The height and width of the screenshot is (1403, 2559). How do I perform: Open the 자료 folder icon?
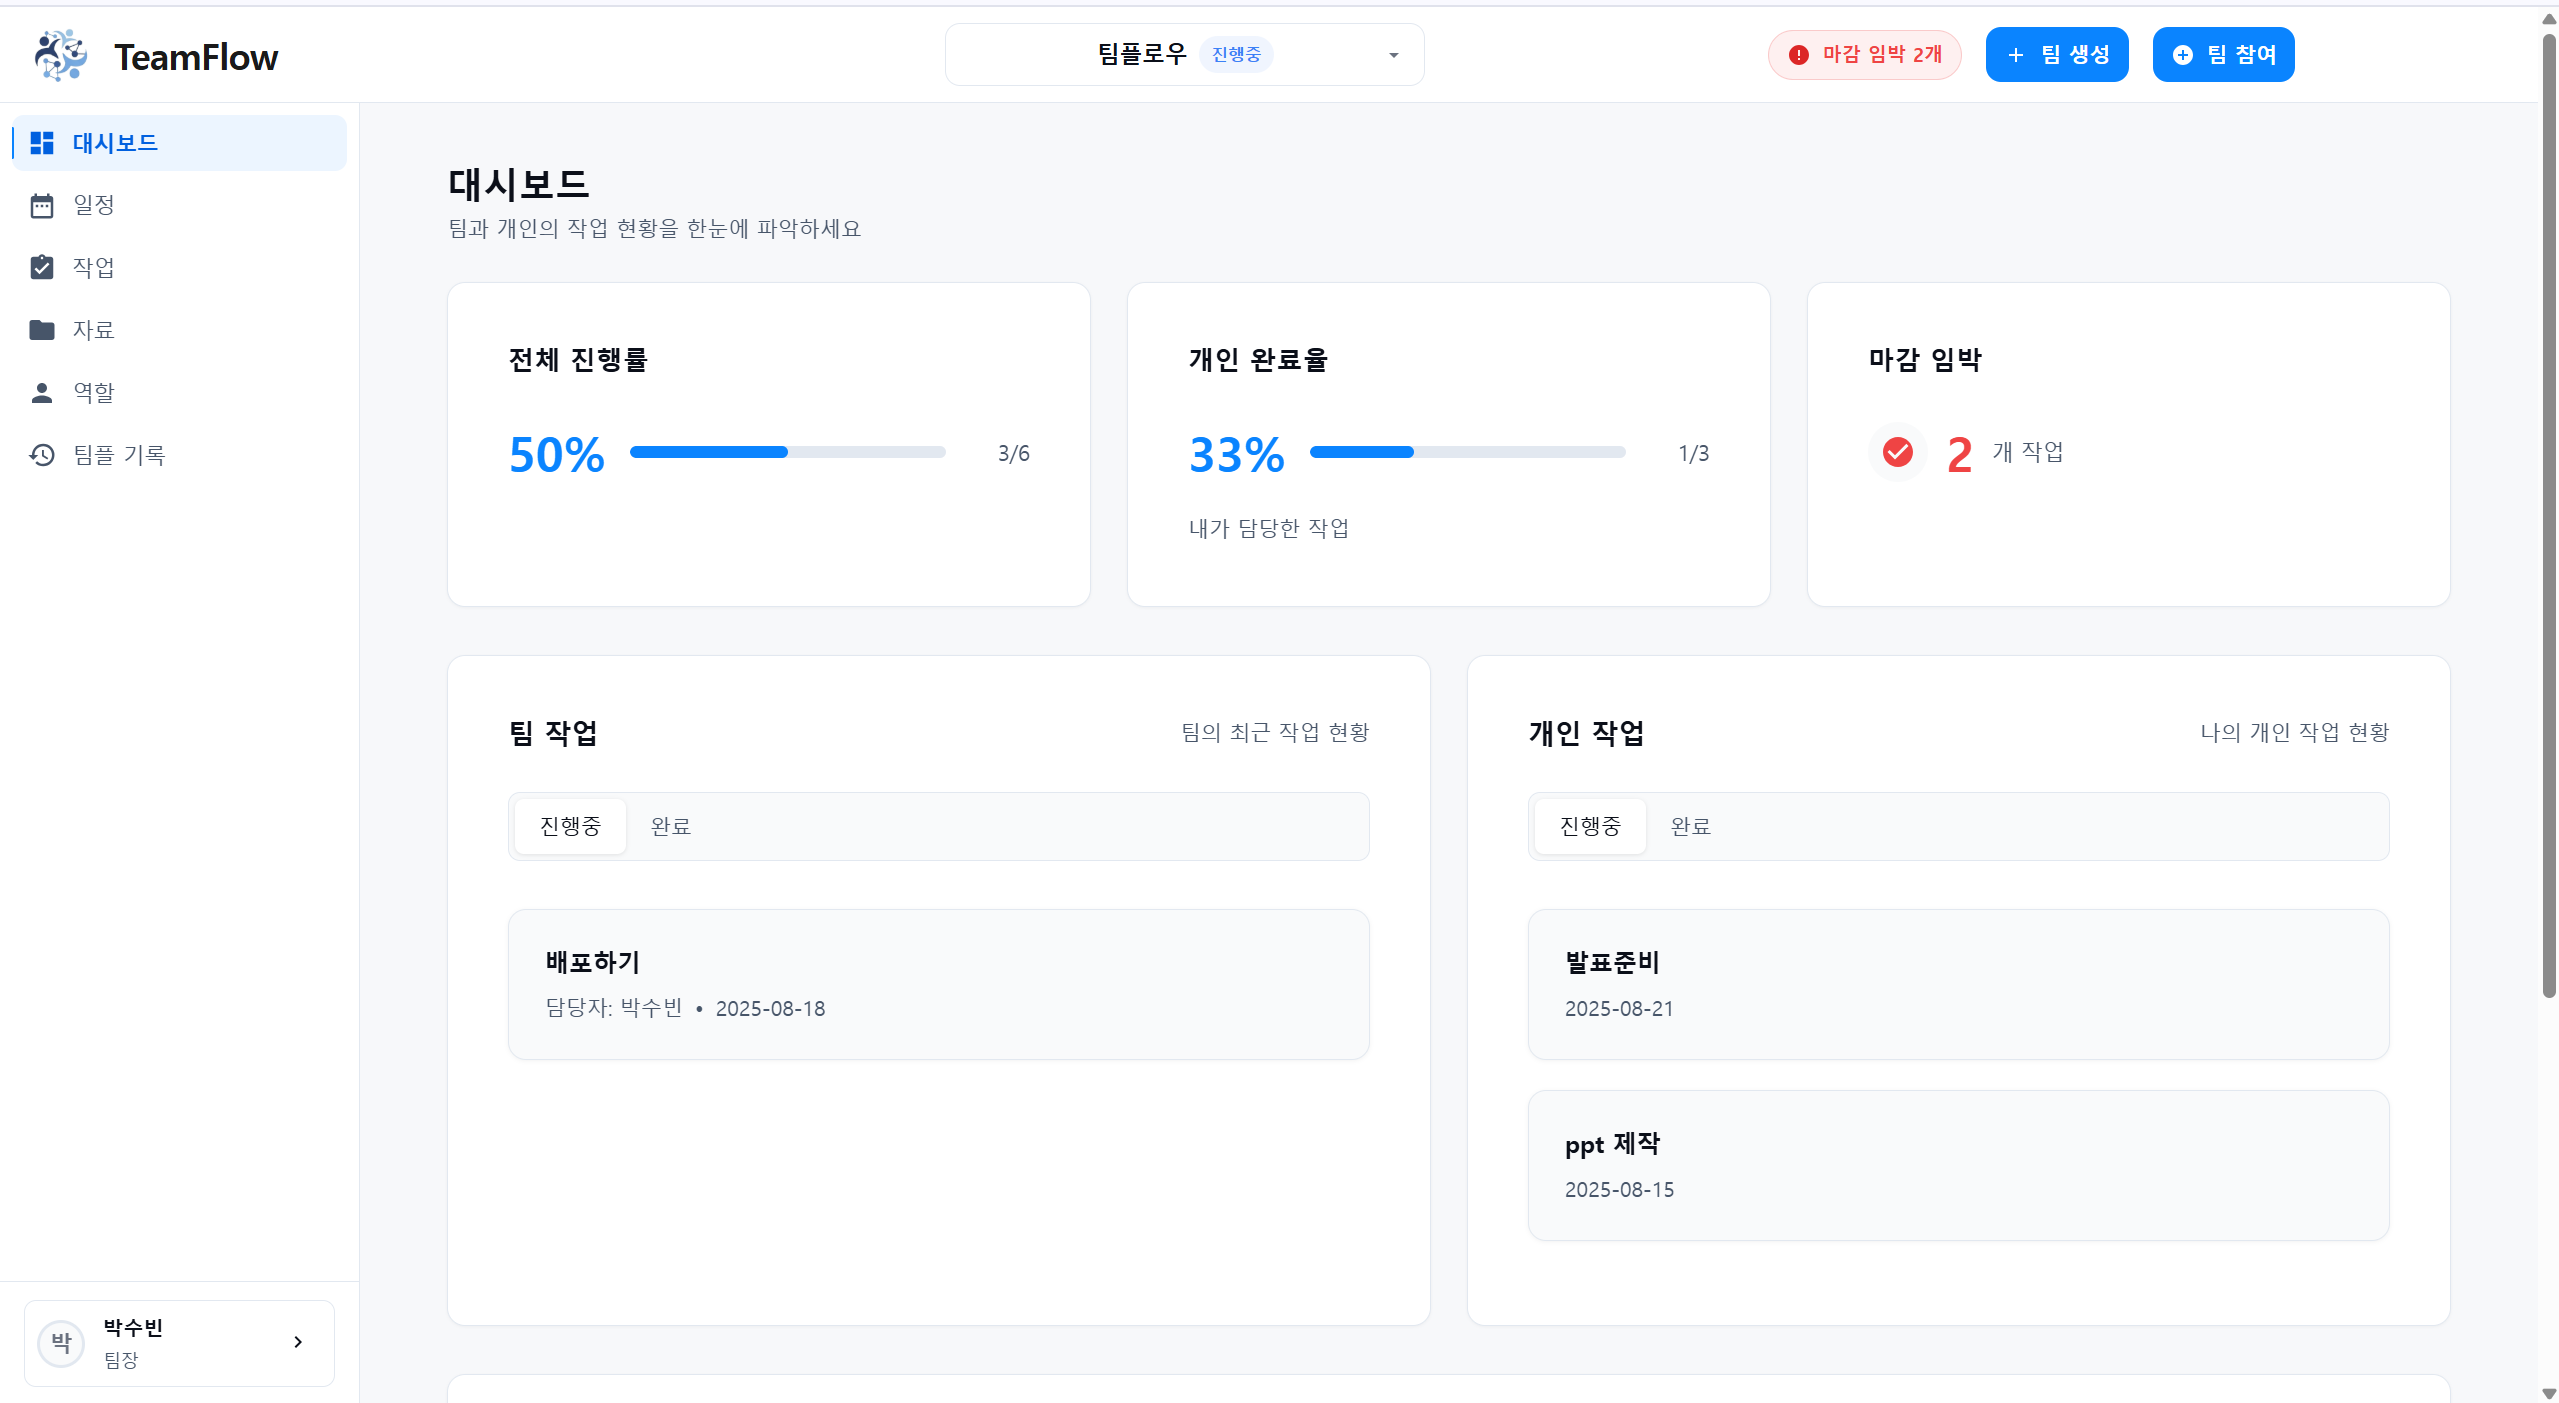pos(42,329)
